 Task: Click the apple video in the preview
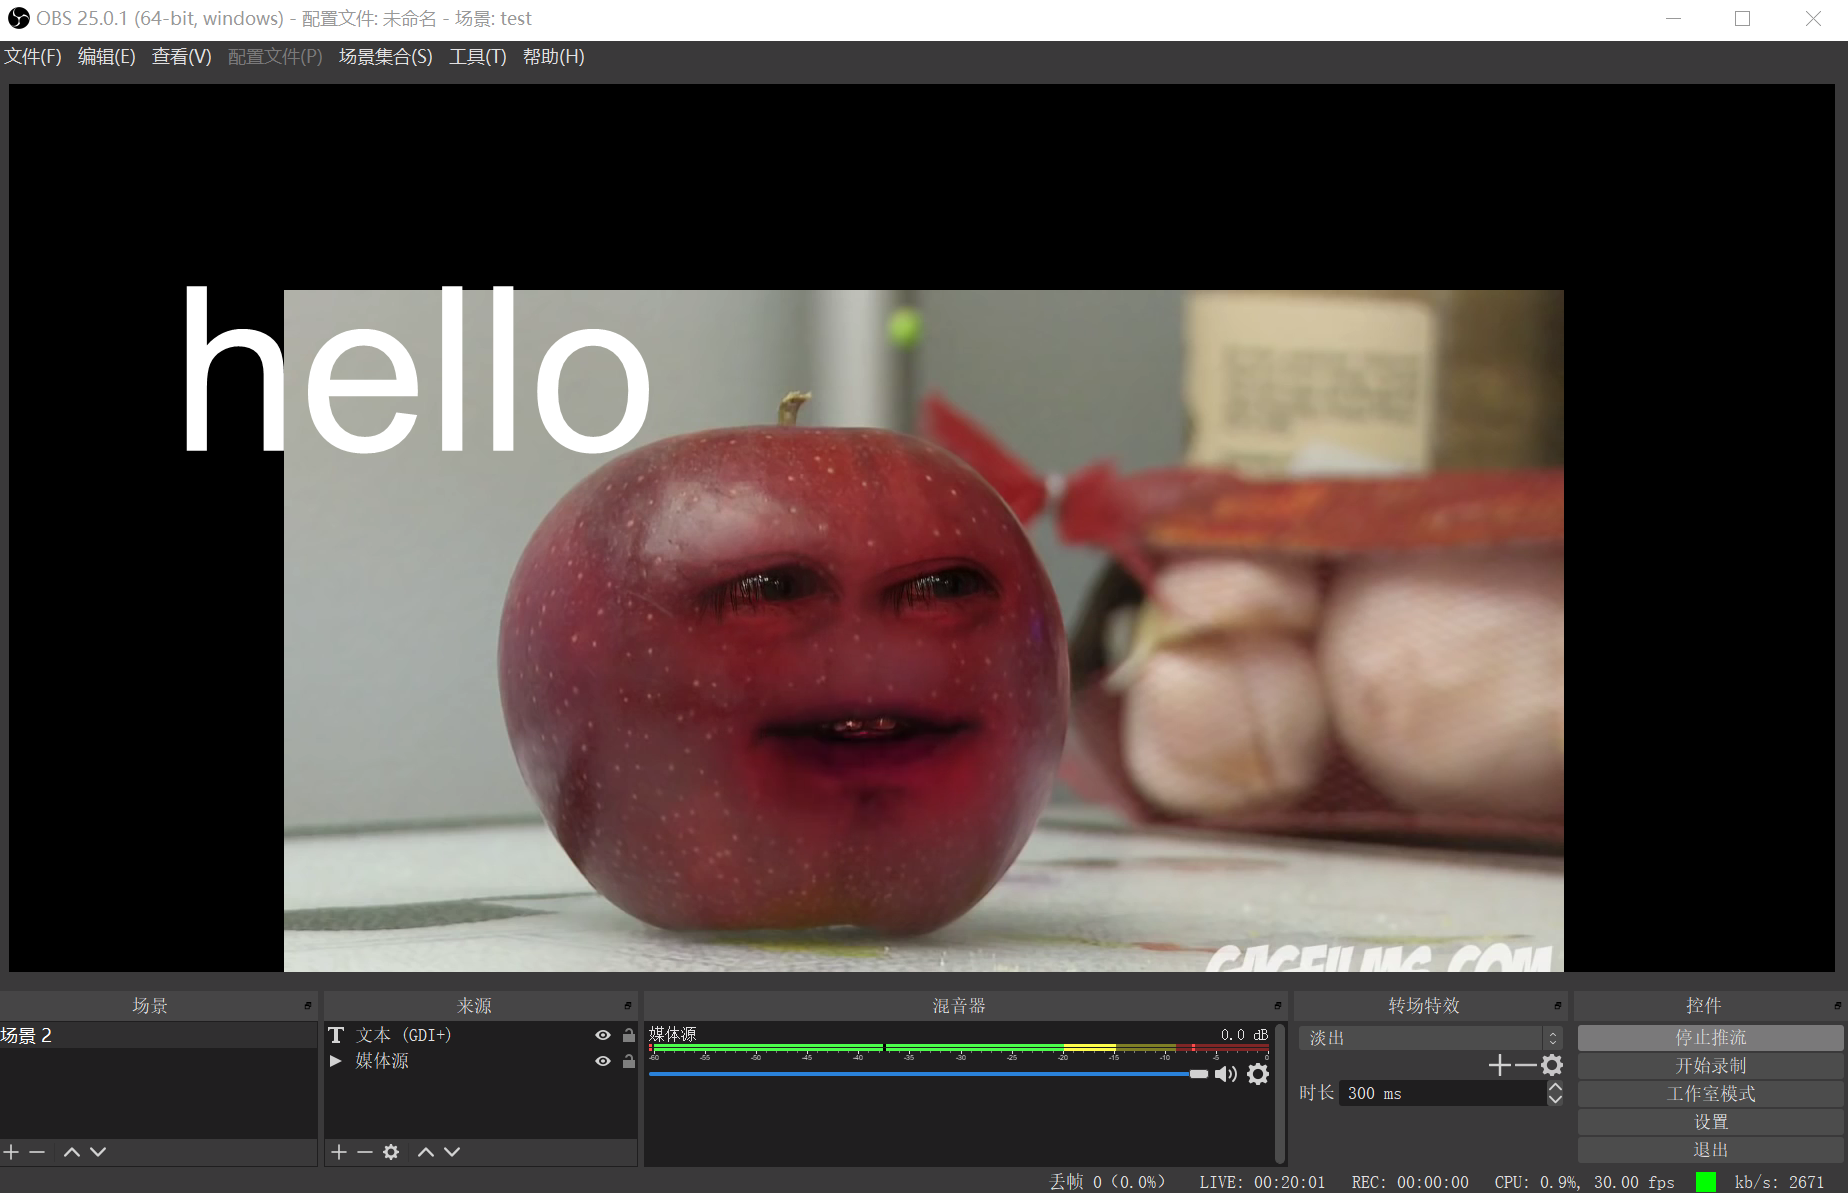923,630
